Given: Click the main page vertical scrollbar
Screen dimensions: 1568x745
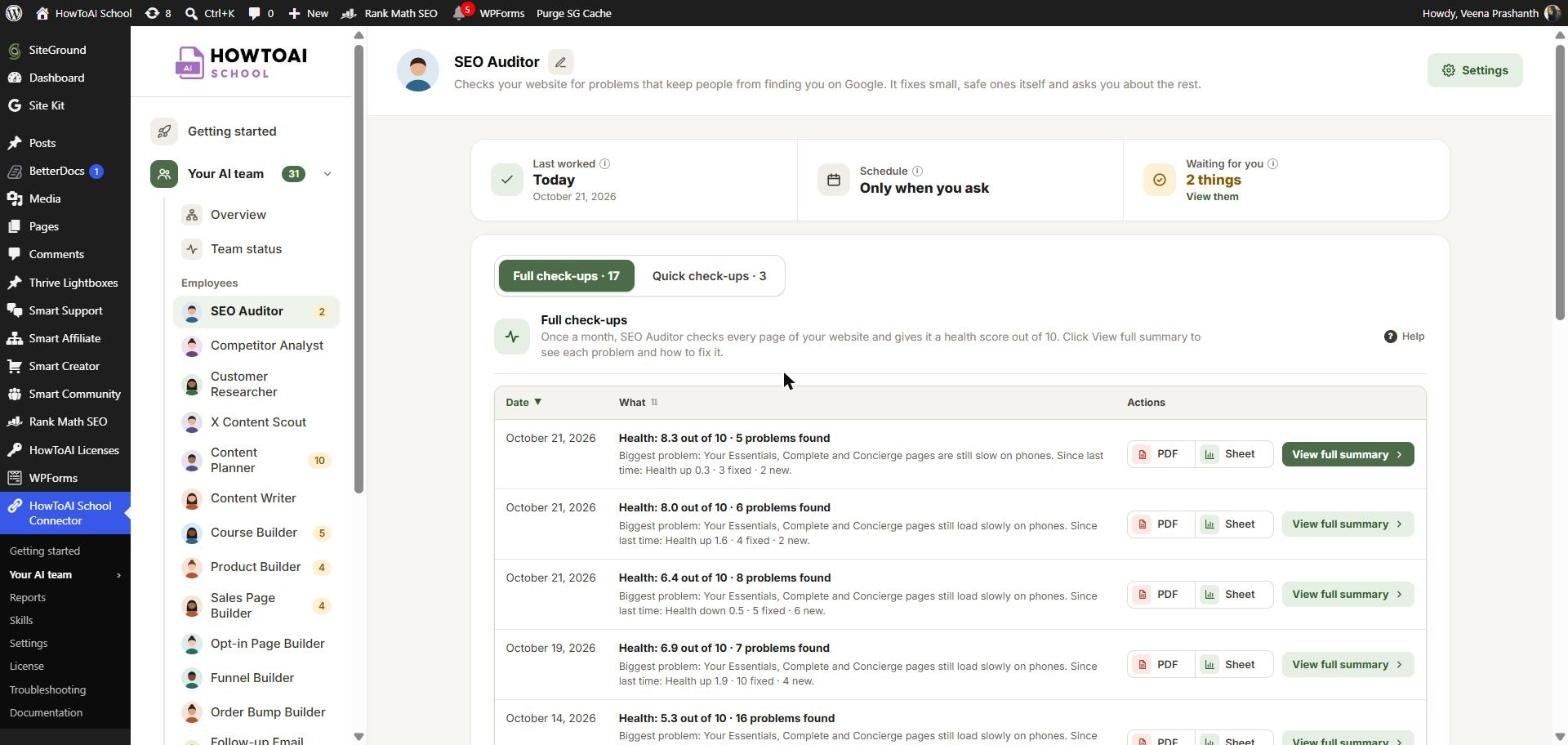Looking at the screenshot, I should pos(1559,180).
